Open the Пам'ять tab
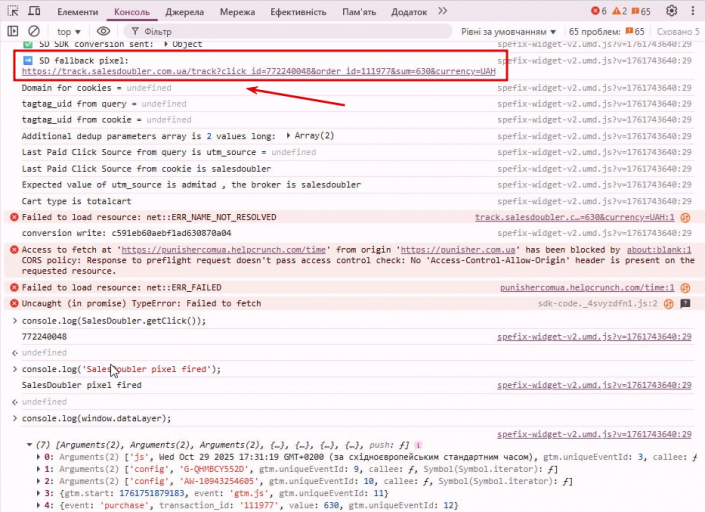The width and height of the screenshot is (705, 512). tap(359, 12)
